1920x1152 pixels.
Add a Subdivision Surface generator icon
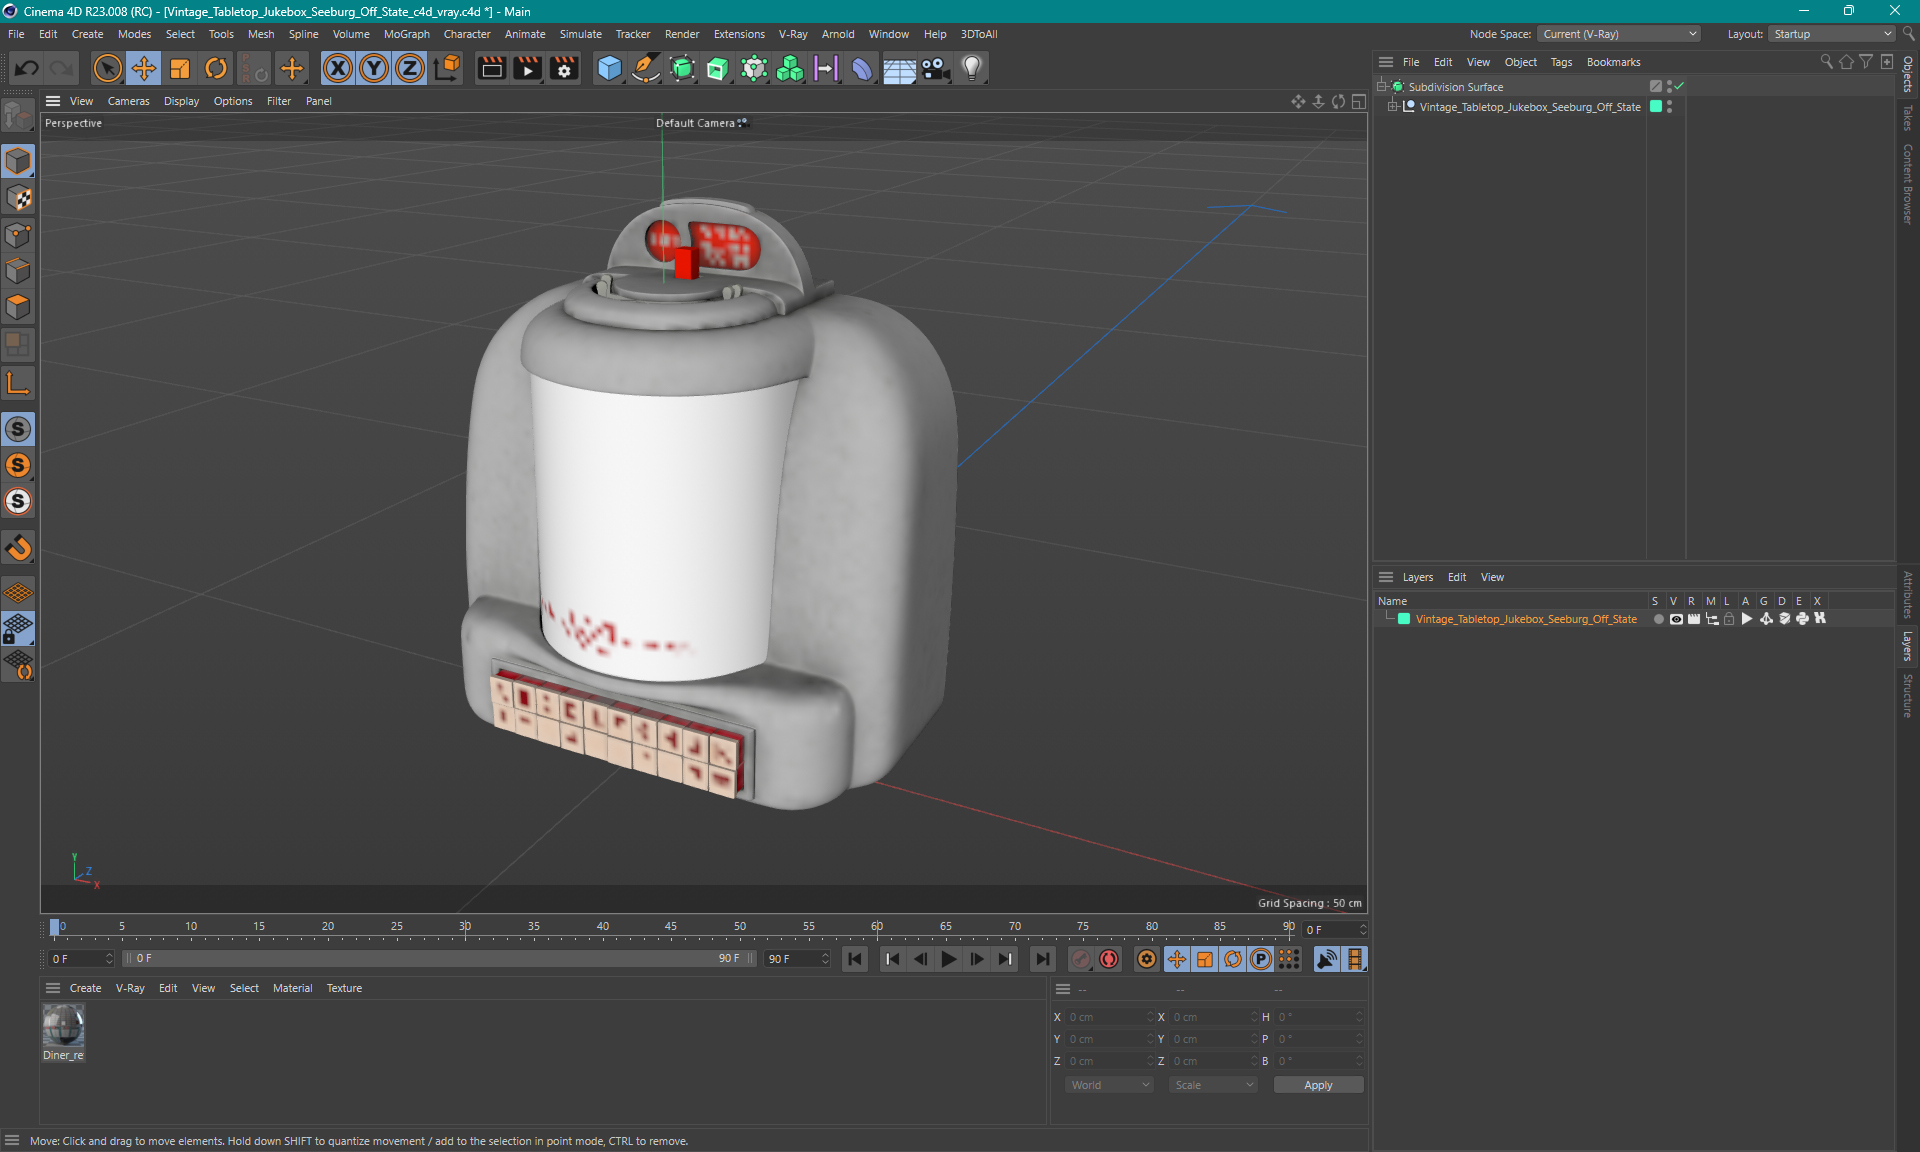point(682,68)
